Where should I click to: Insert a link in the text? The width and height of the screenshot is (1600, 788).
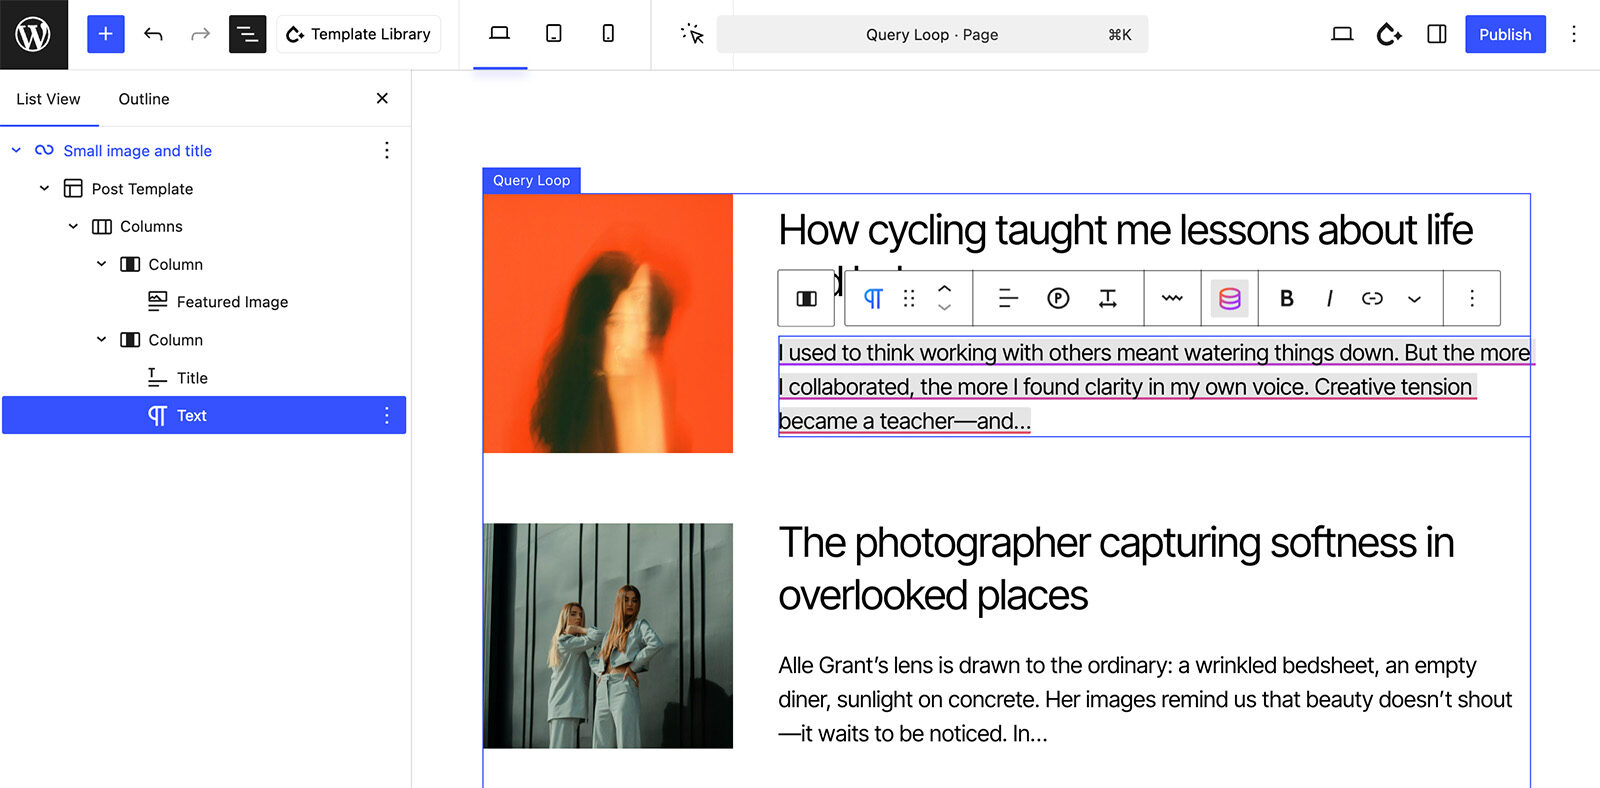pos(1372,298)
